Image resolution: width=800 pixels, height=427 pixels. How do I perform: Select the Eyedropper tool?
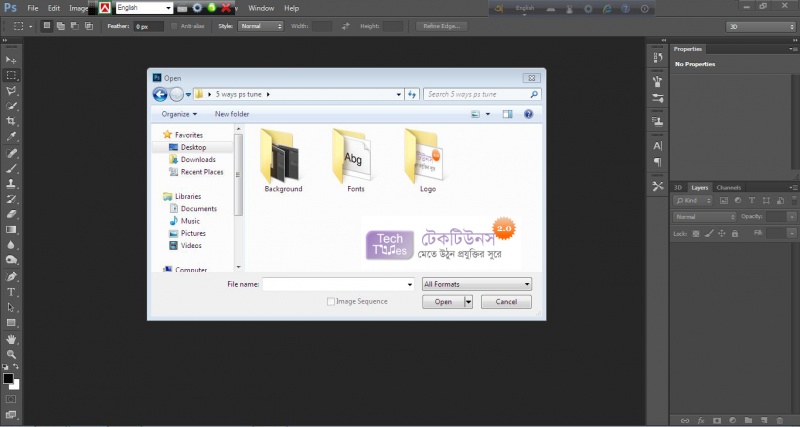[11, 137]
